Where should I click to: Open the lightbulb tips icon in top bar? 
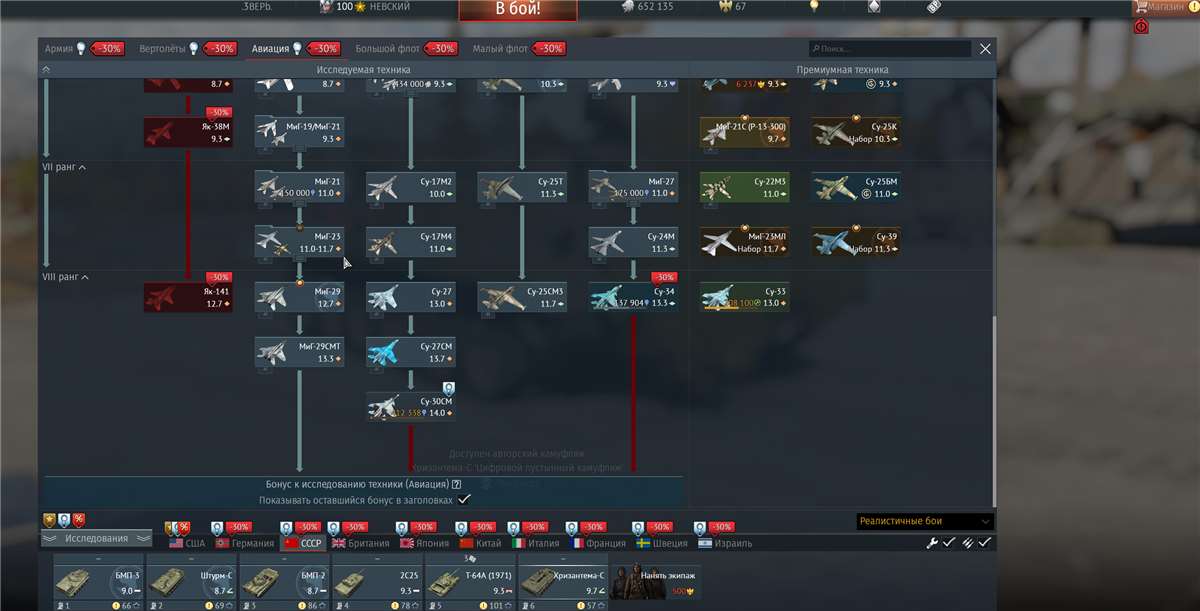click(814, 6)
